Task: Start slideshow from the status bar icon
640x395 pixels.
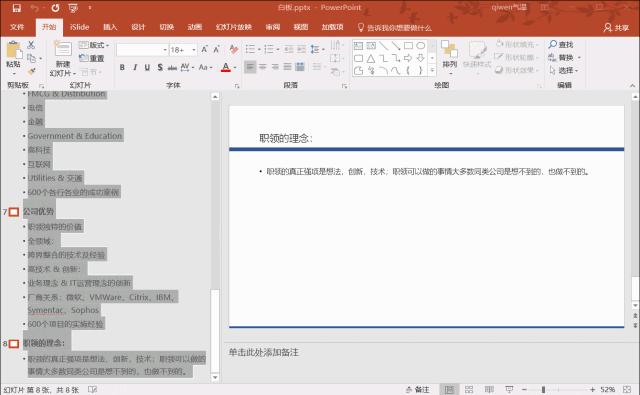Action: pos(509,390)
